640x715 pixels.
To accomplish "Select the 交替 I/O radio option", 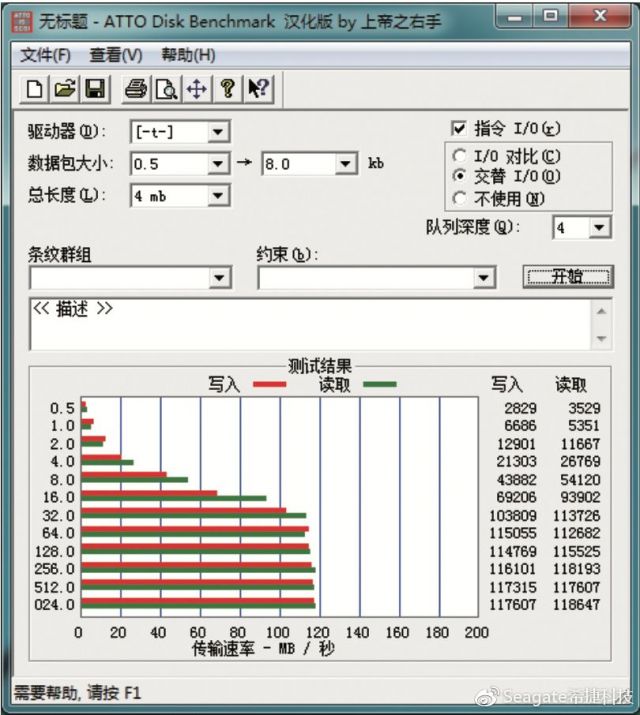I will point(459,176).
